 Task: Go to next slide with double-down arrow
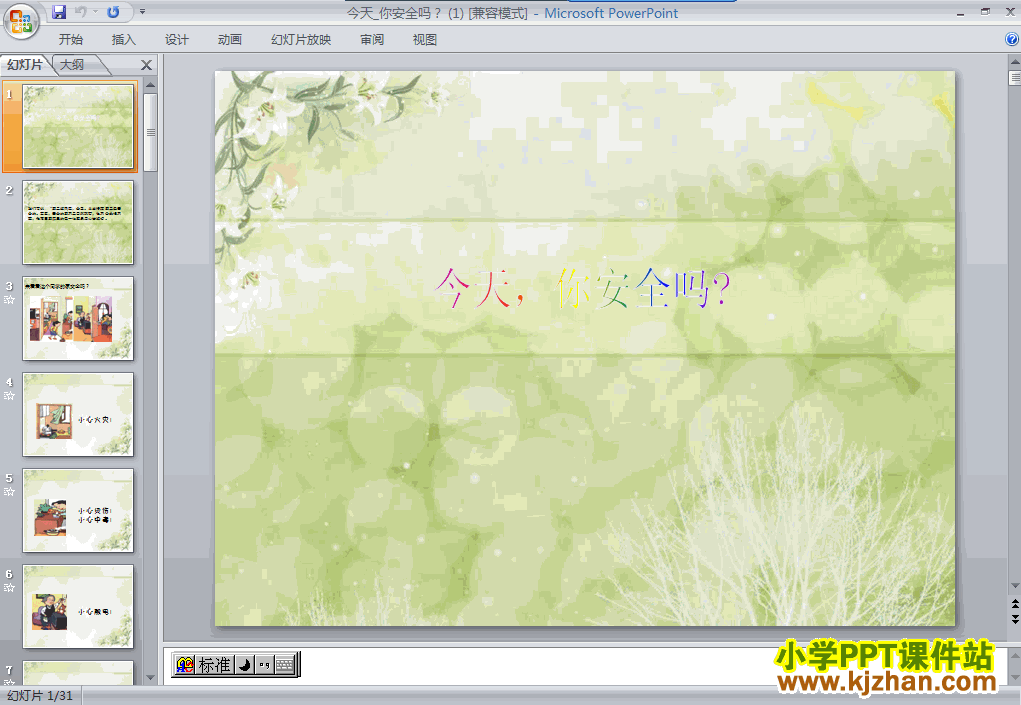pyautogui.click(x=1014, y=619)
